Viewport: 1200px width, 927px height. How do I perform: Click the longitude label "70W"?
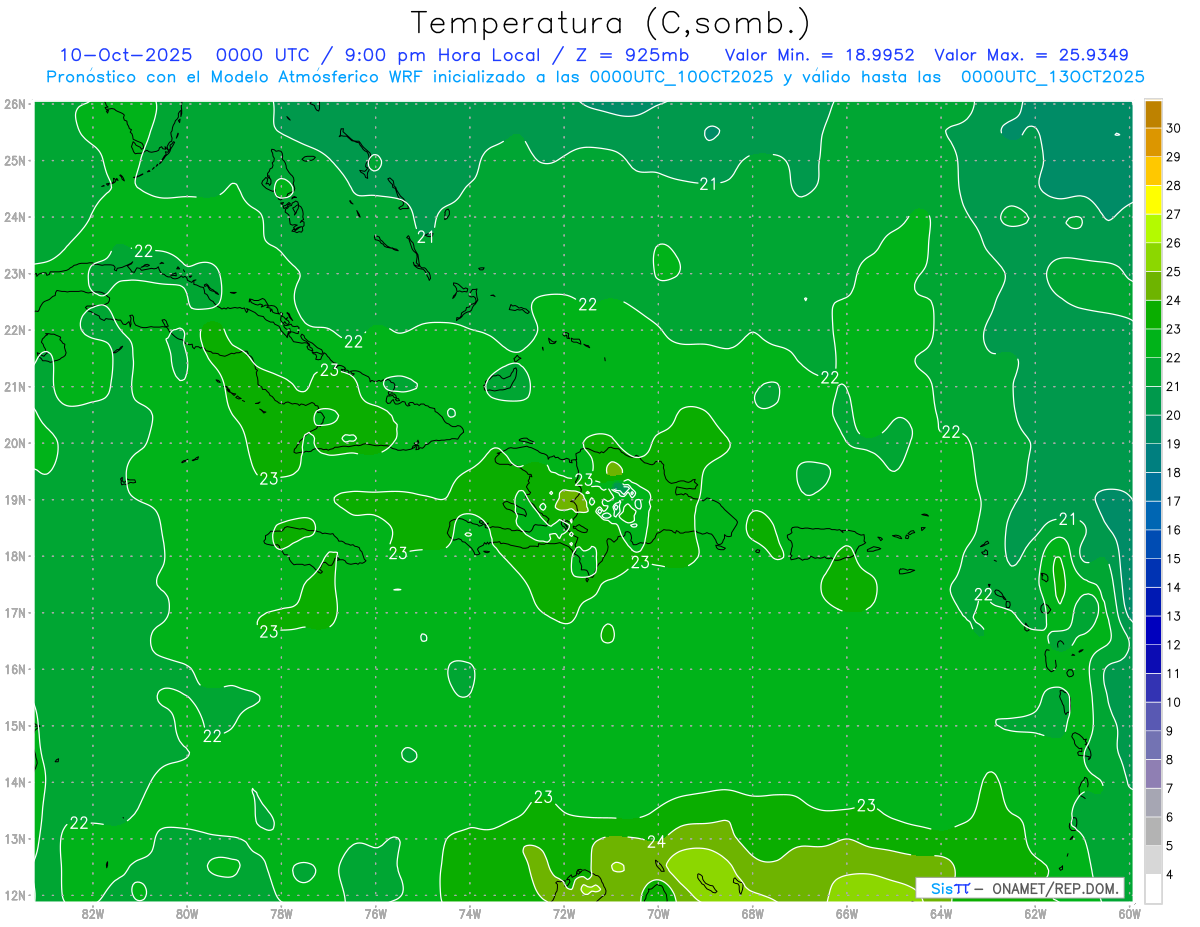point(658,912)
